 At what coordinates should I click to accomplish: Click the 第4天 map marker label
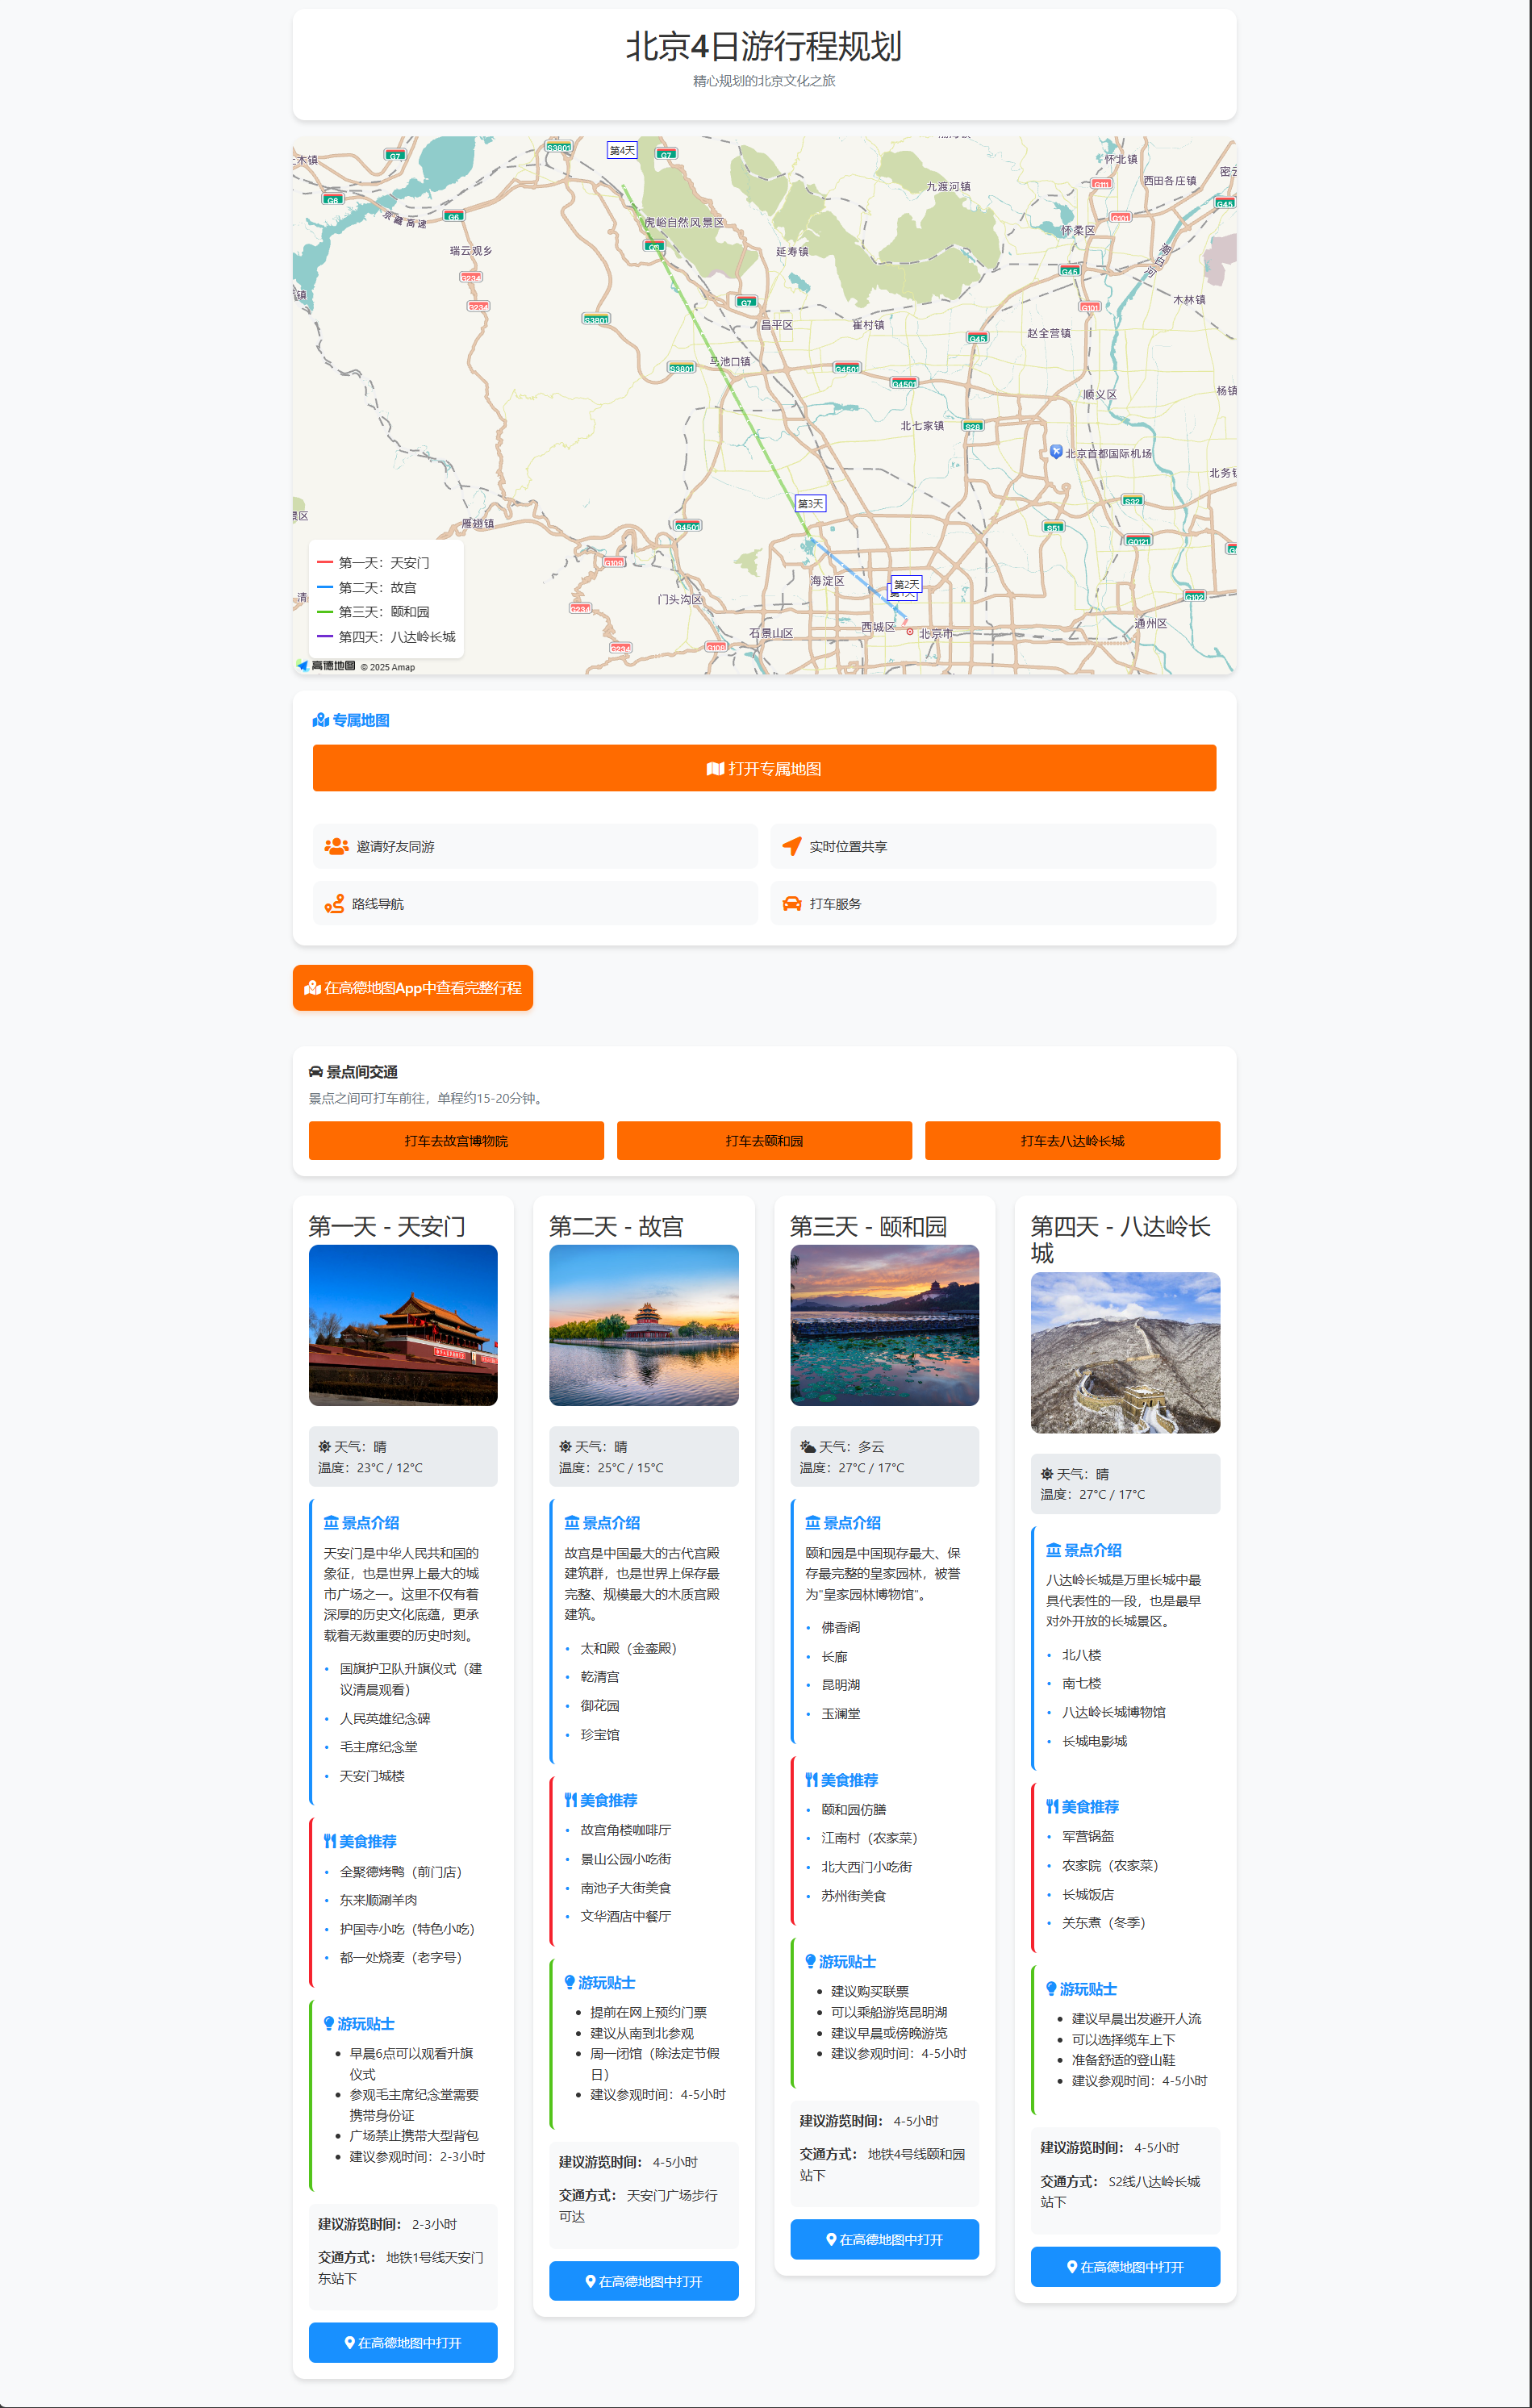coord(622,150)
